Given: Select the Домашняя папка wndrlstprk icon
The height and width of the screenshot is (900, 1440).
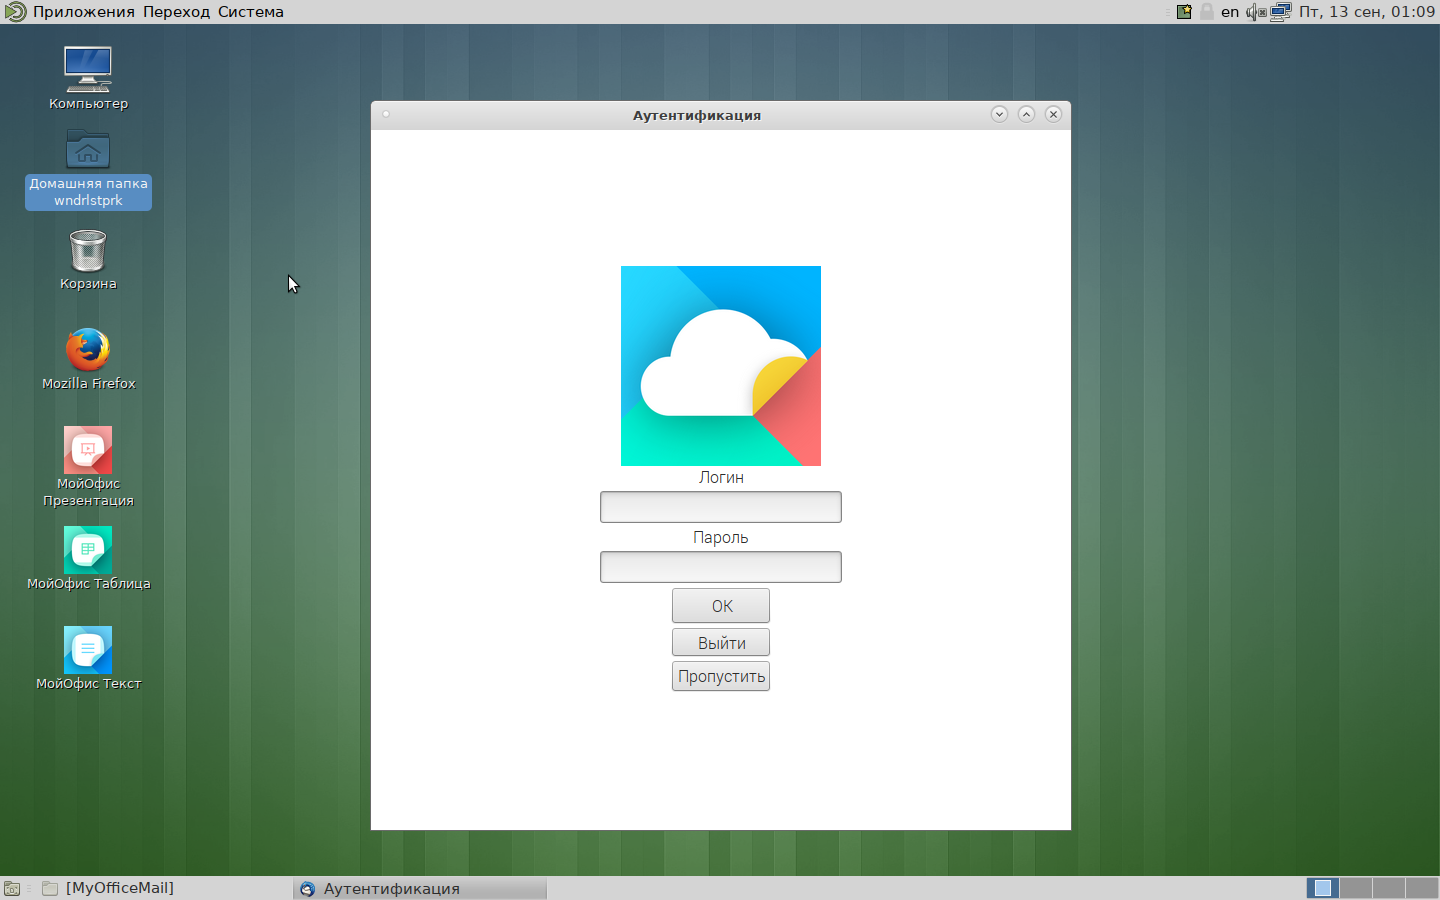Looking at the screenshot, I should tap(88, 168).
